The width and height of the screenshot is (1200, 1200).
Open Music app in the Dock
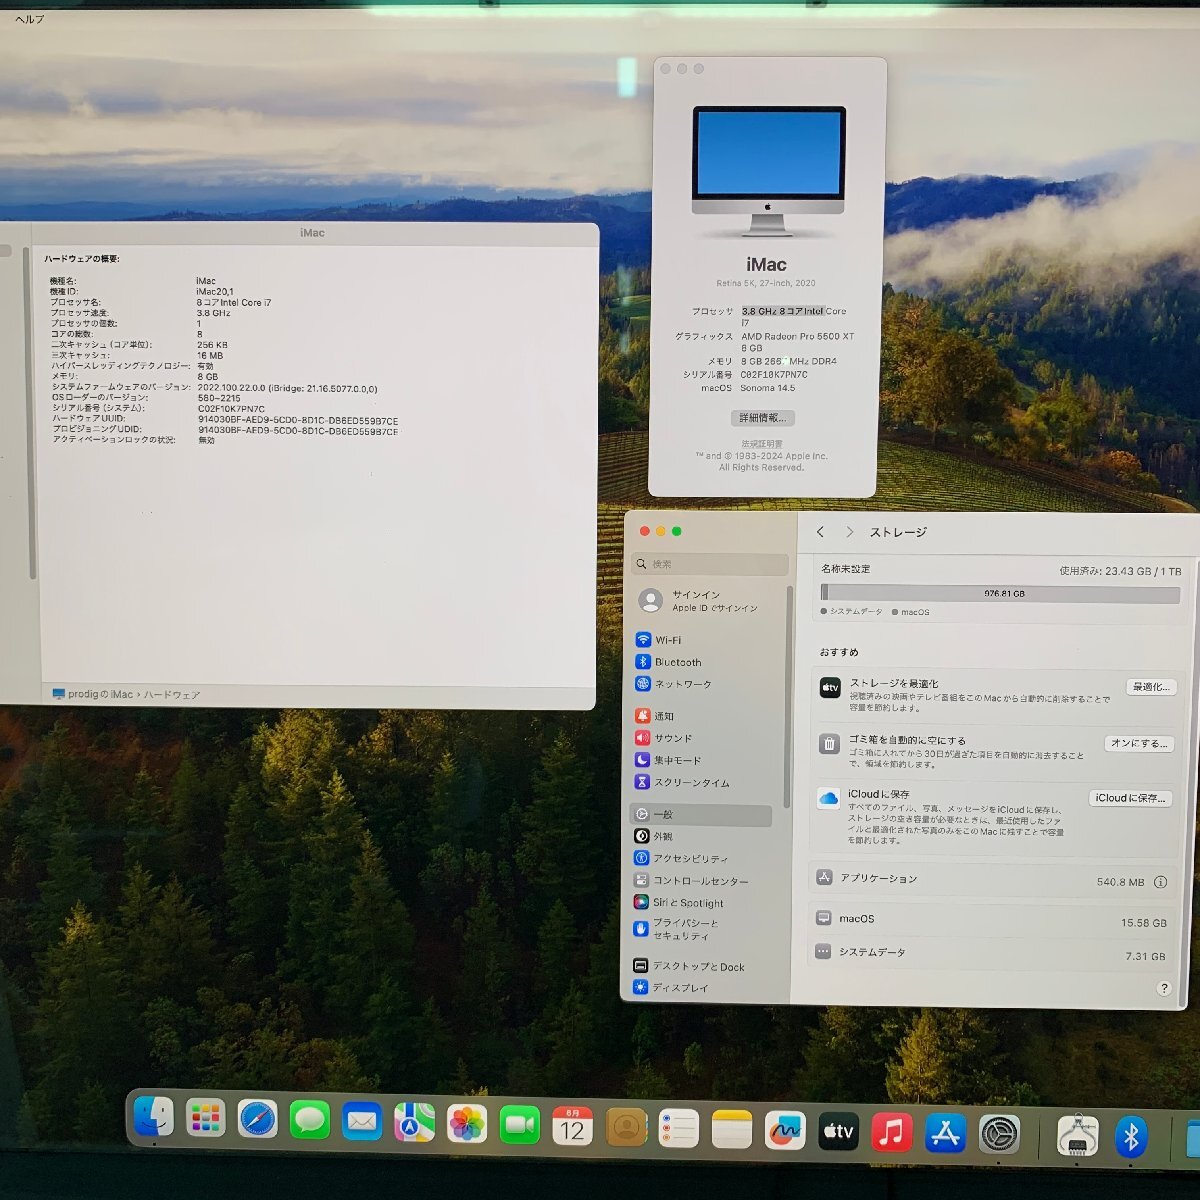(x=891, y=1132)
